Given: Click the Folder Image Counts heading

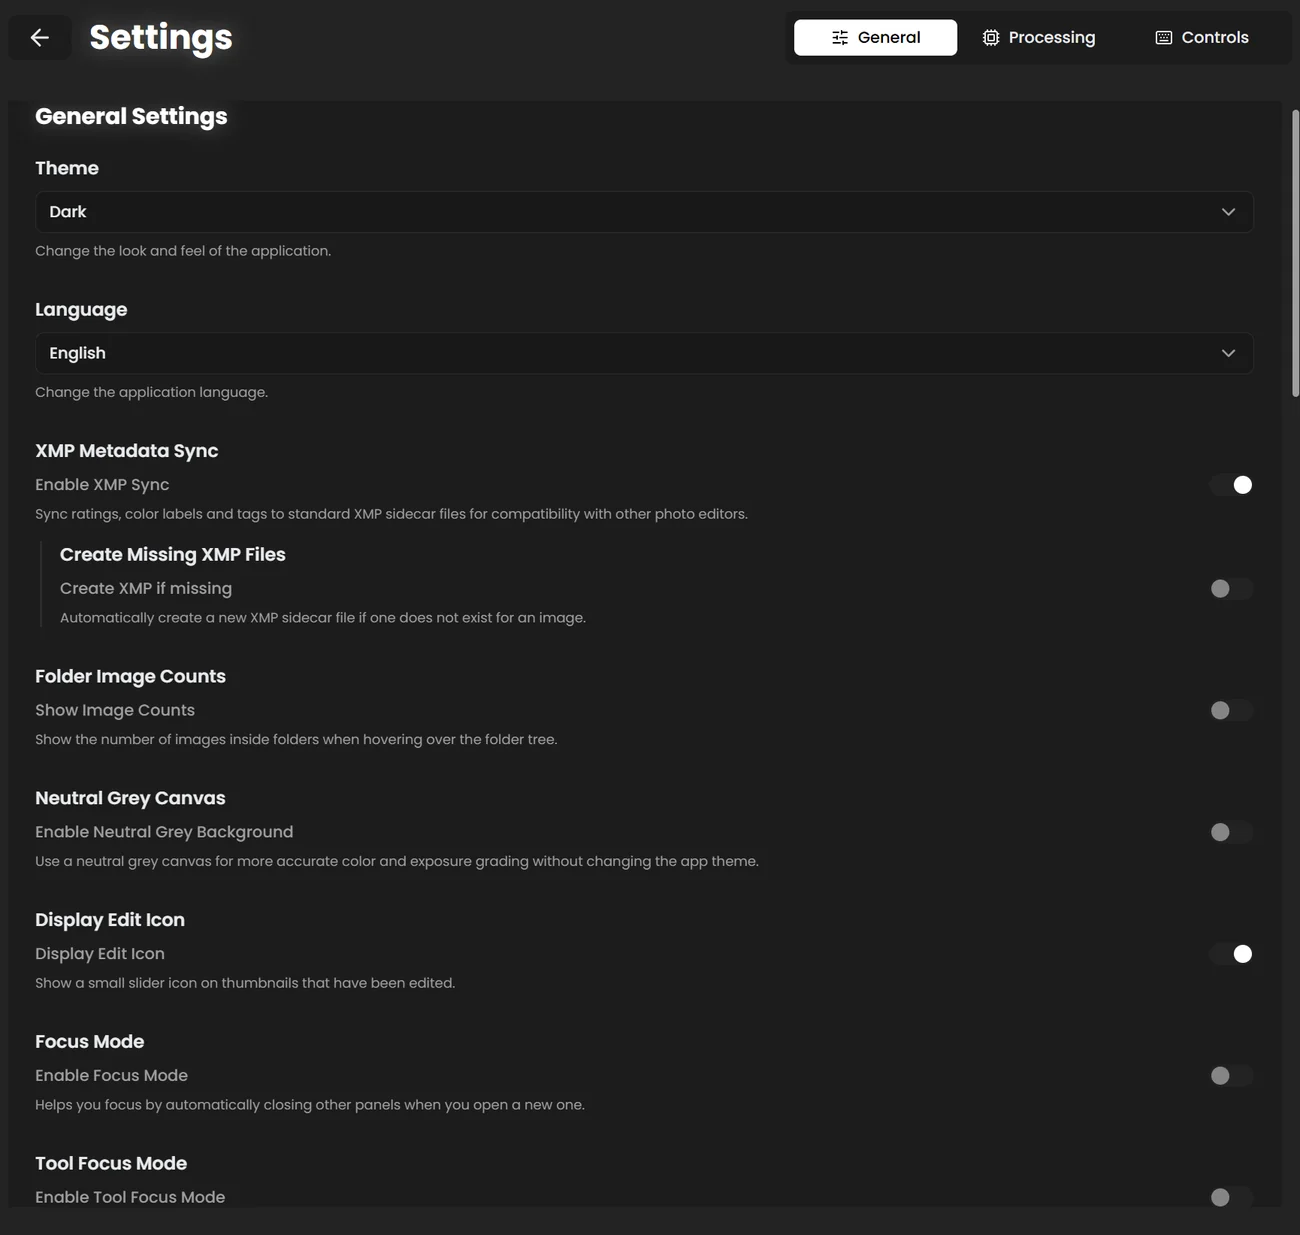Looking at the screenshot, I should click(x=130, y=676).
